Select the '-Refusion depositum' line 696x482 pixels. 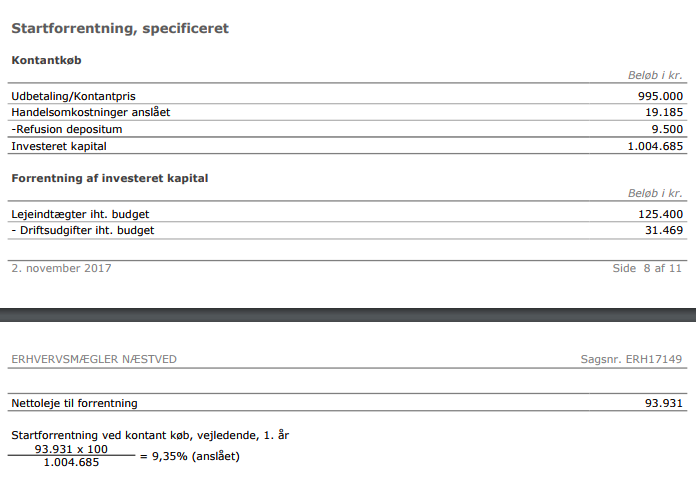tap(66, 129)
